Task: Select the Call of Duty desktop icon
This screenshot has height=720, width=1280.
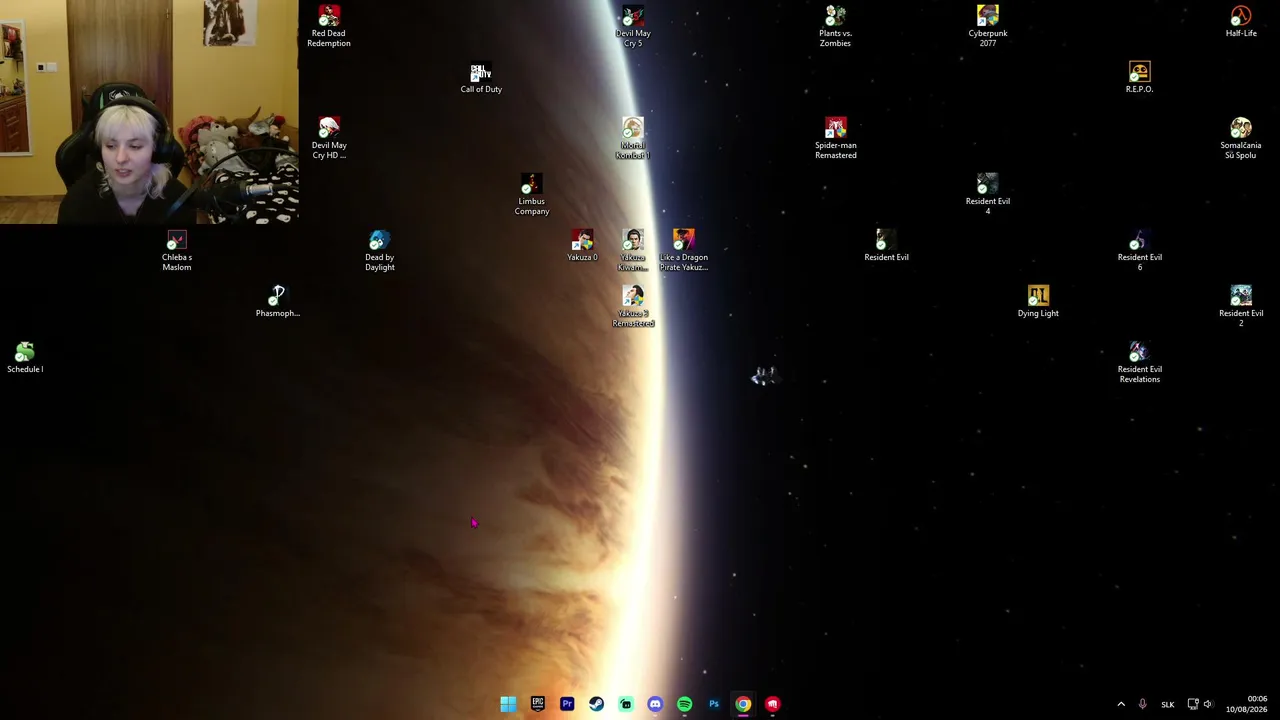Action: [x=481, y=78]
